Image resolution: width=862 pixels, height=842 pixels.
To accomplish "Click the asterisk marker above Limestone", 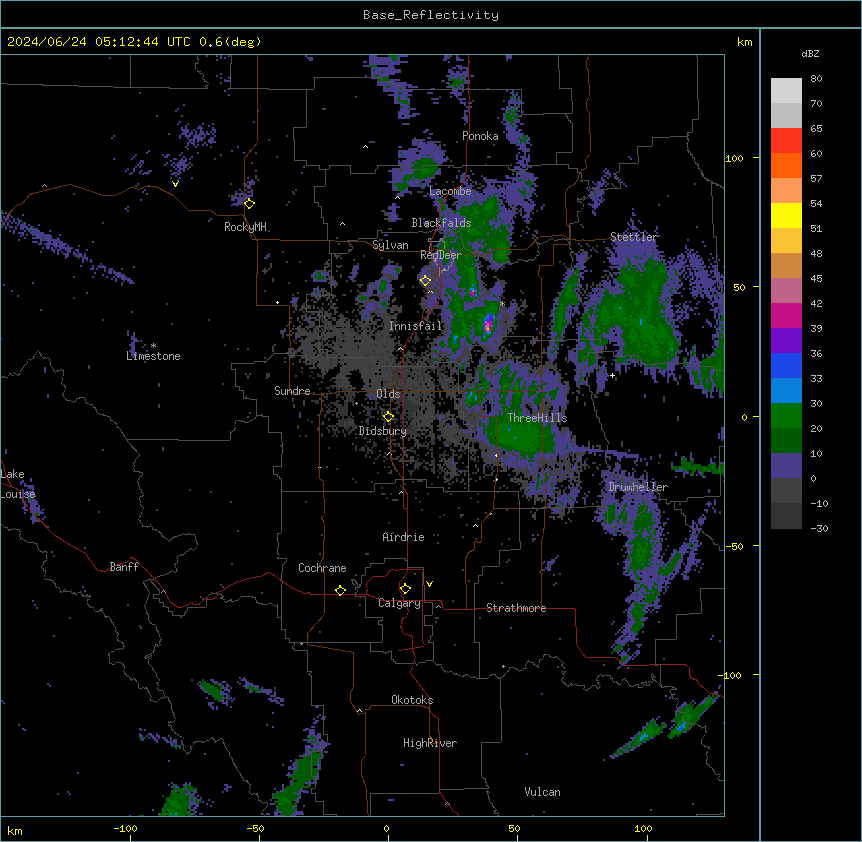I will (x=153, y=346).
